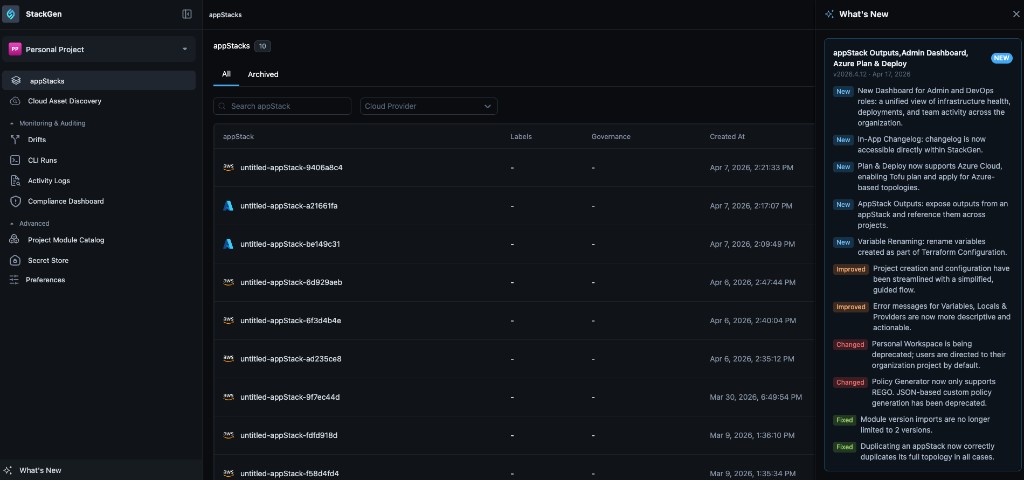Click the Compliance Dashboard shield icon

click(15, 201)
